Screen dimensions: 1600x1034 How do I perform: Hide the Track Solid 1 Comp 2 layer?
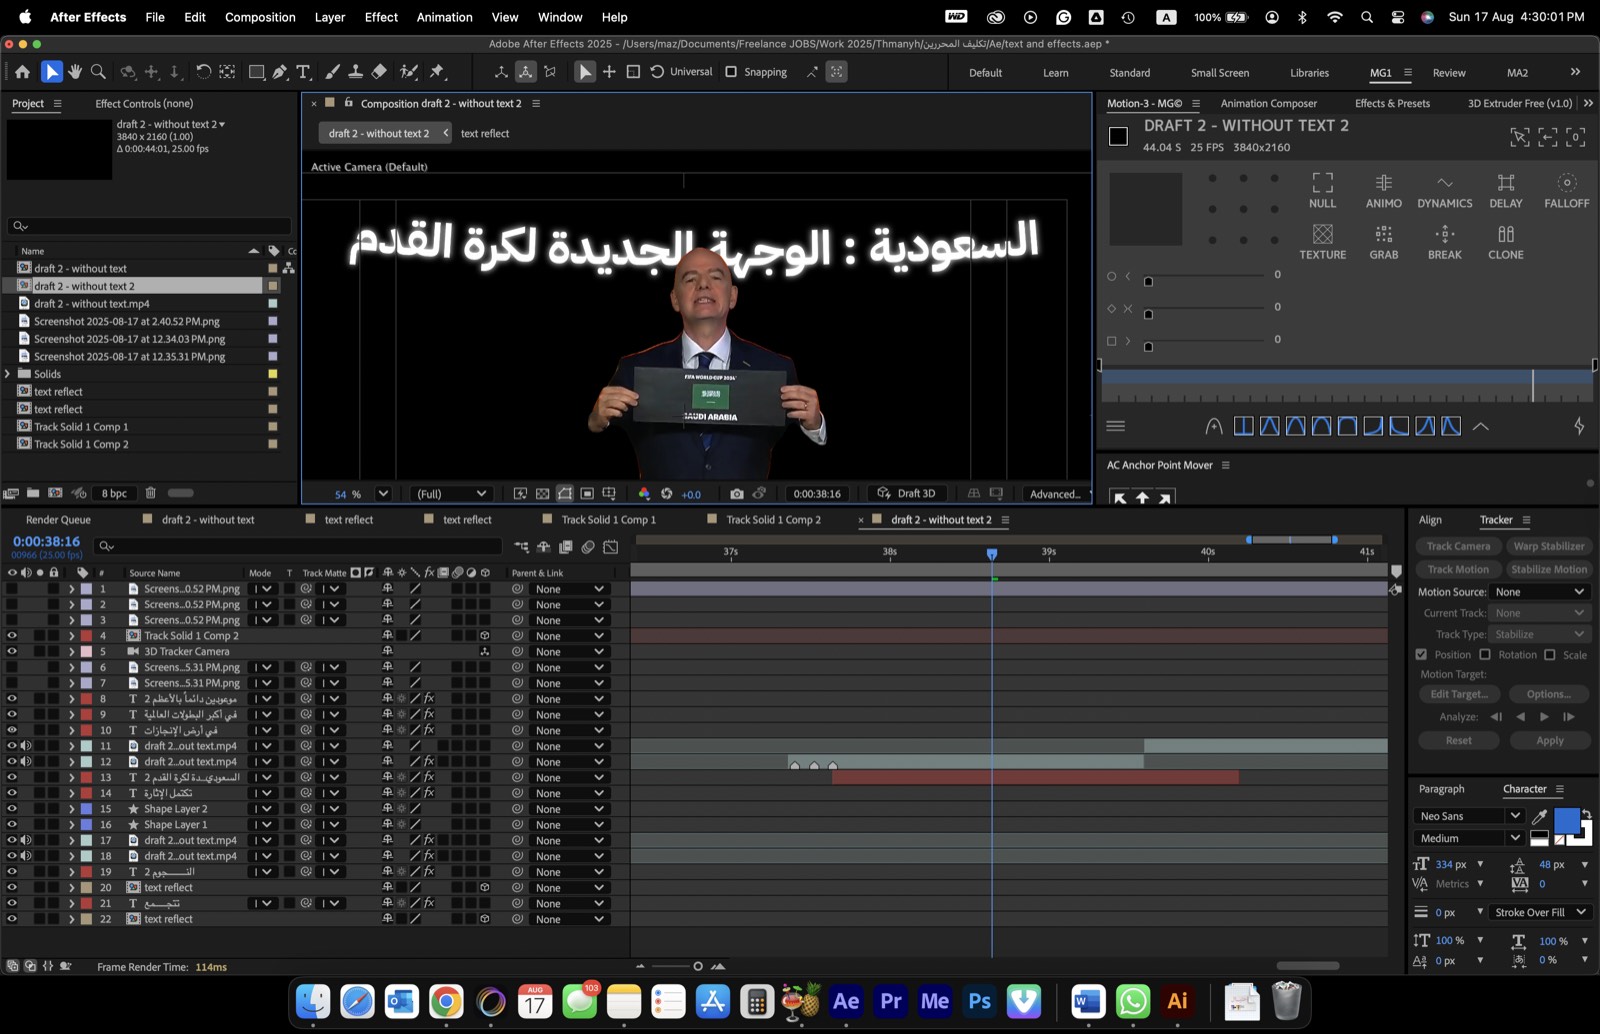[x=12, y=636]
